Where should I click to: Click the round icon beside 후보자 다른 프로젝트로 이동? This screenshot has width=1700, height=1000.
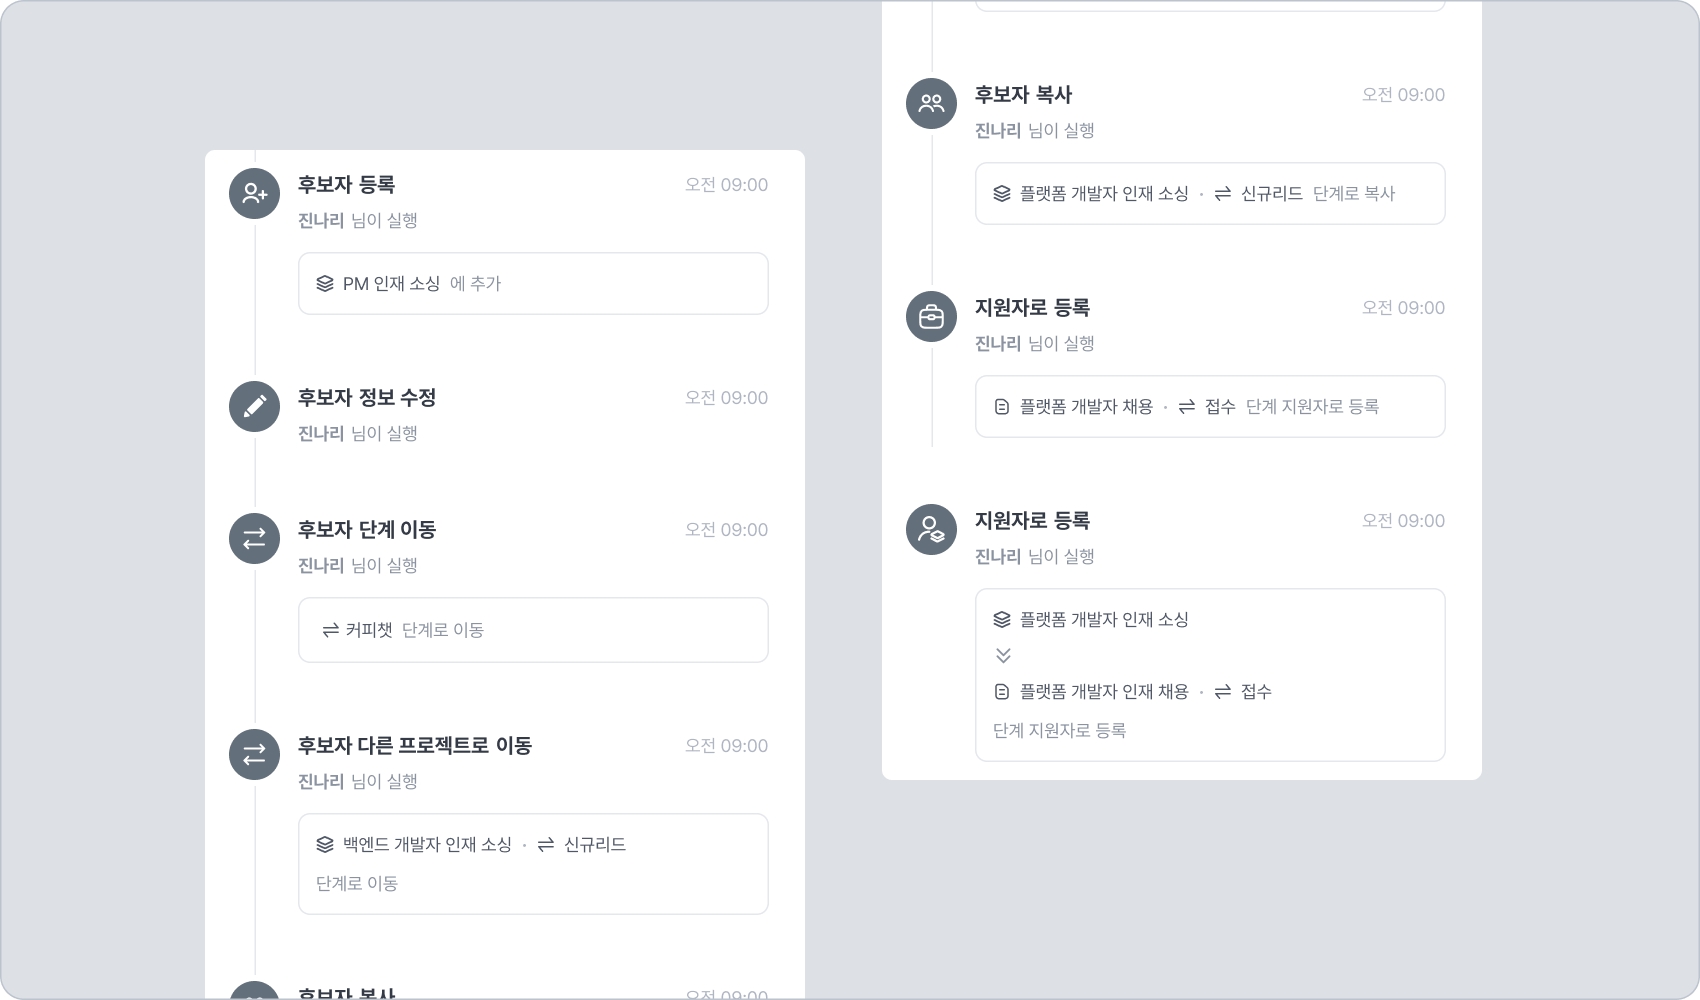coord(254,755)
